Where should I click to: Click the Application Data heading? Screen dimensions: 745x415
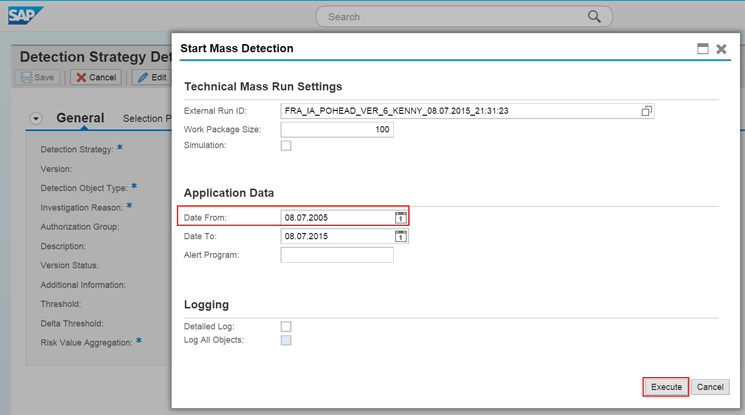click(x=229, y=193)
